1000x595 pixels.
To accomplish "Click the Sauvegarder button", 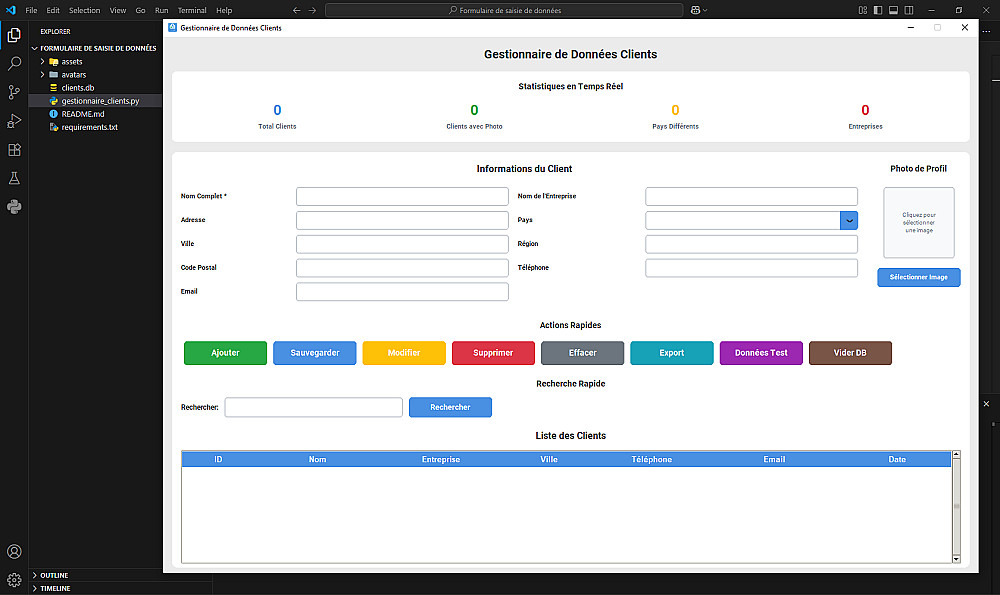I will [314, 353].
